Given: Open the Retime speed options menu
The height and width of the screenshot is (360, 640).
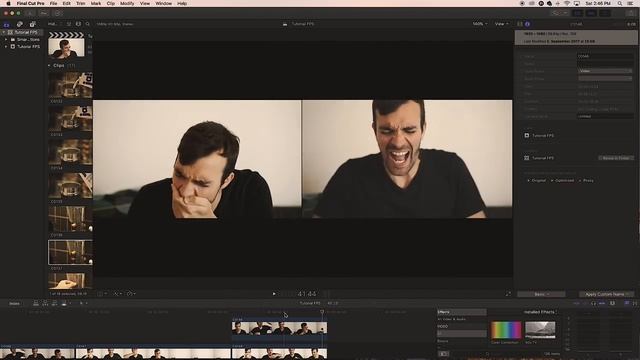Looking at the screenshot, I should (x=131, y=293).
